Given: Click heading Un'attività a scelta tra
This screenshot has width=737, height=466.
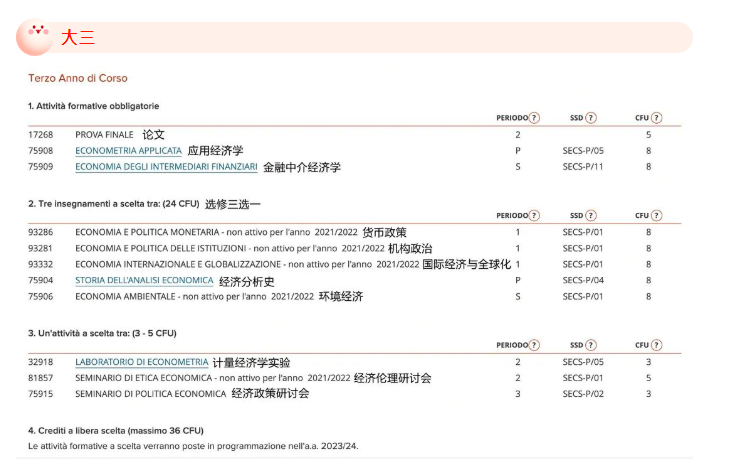Looking at the screenshot, I should pyautogui.click(x=102, y=333).
